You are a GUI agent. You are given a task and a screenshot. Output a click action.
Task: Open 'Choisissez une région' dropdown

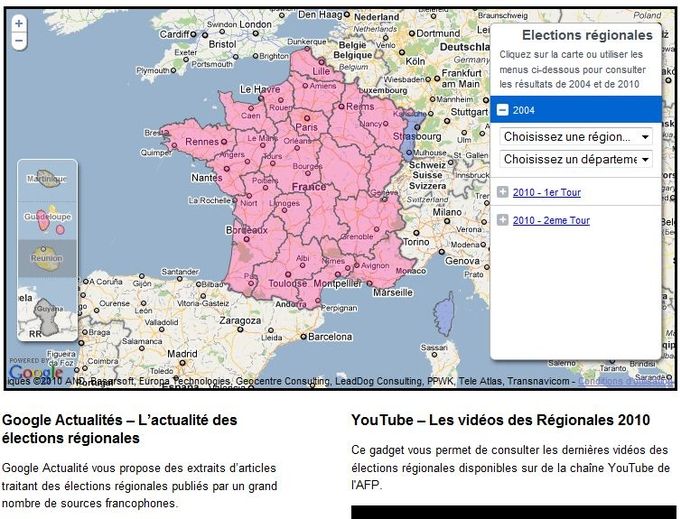pos(576,137)
